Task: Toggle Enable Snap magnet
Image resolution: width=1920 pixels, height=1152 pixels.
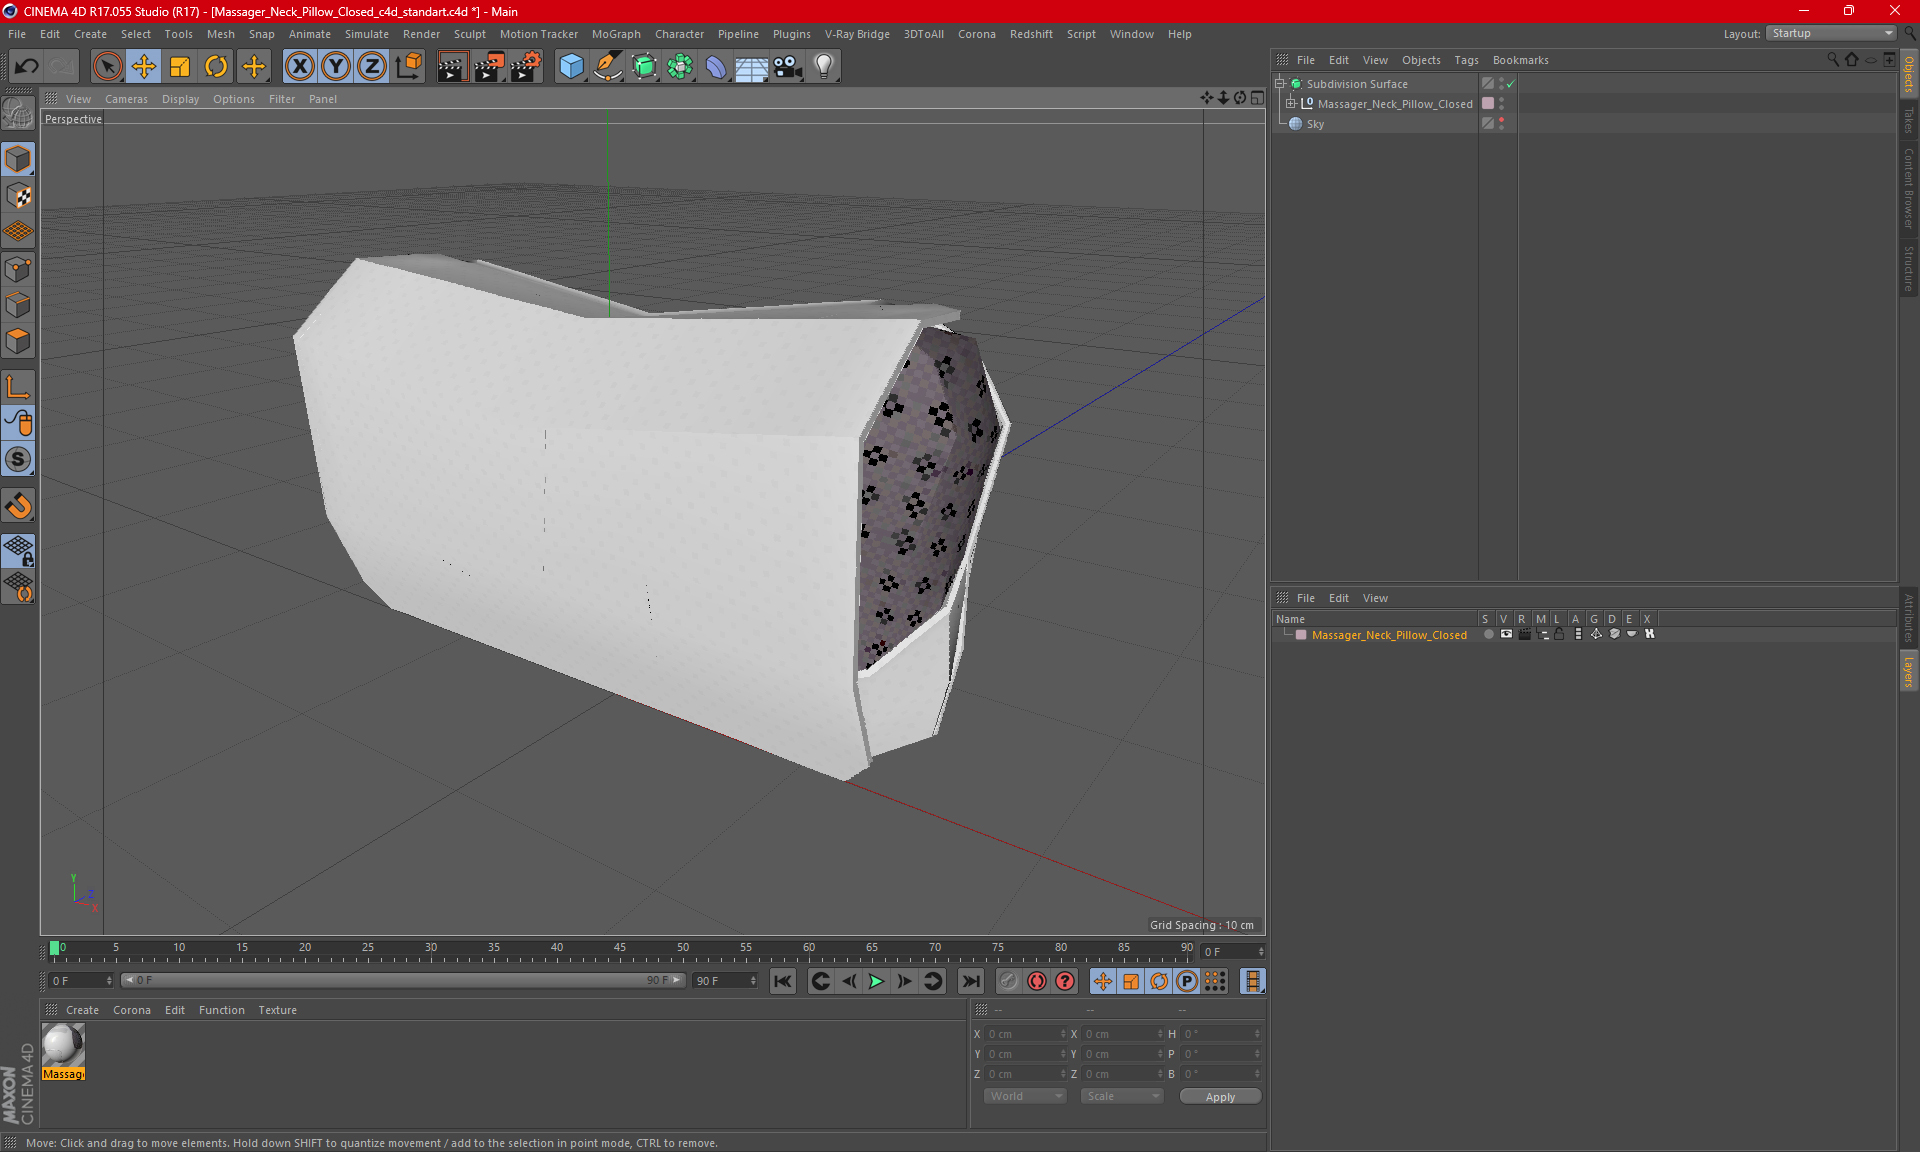Action: [18, 506]
